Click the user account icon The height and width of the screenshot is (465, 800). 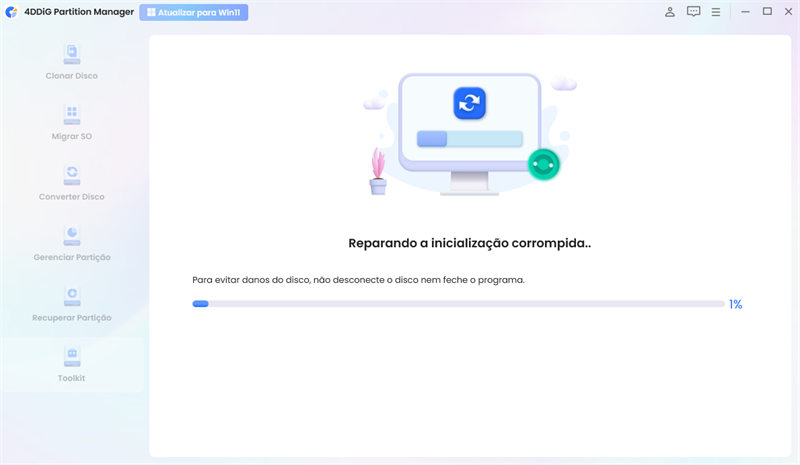(670, 12)
